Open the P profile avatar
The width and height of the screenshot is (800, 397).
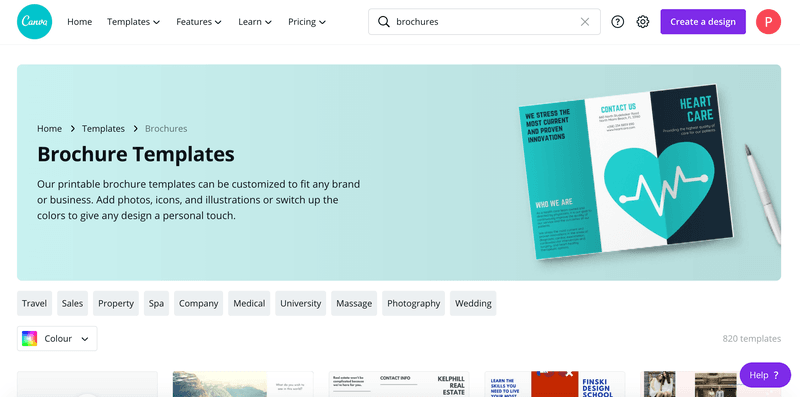(768, 21)
